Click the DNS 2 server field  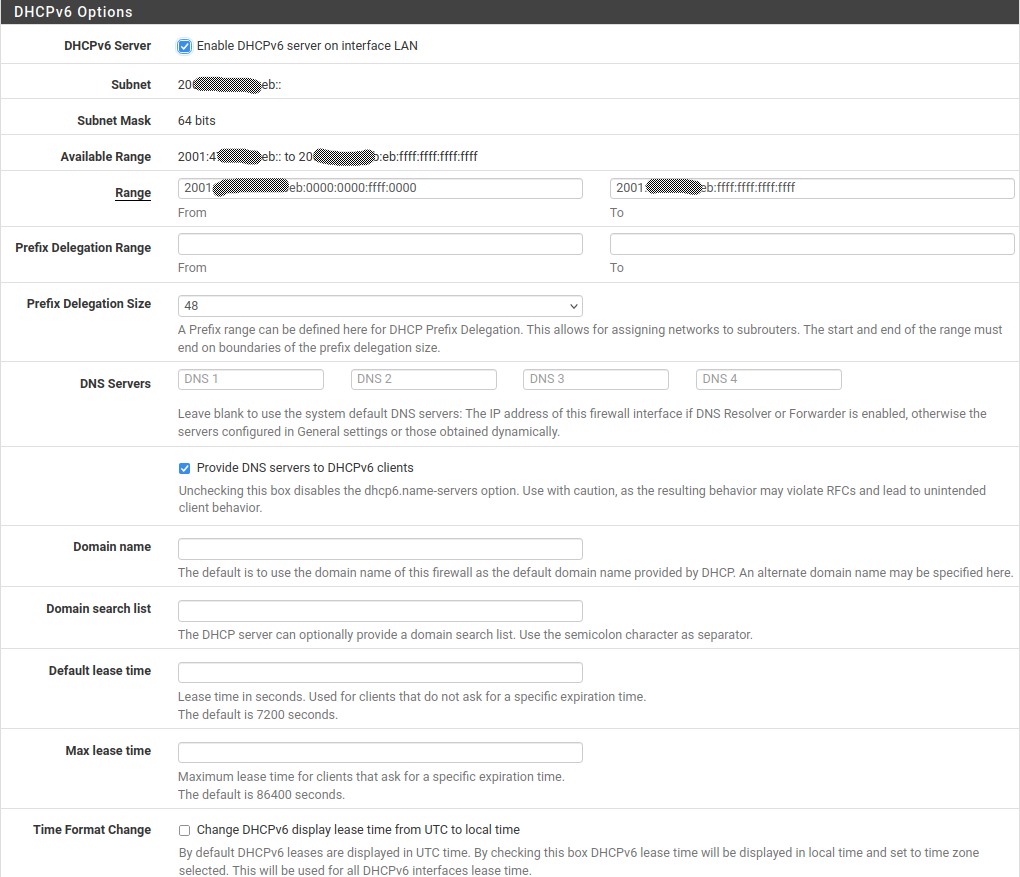tap(424, 379)
